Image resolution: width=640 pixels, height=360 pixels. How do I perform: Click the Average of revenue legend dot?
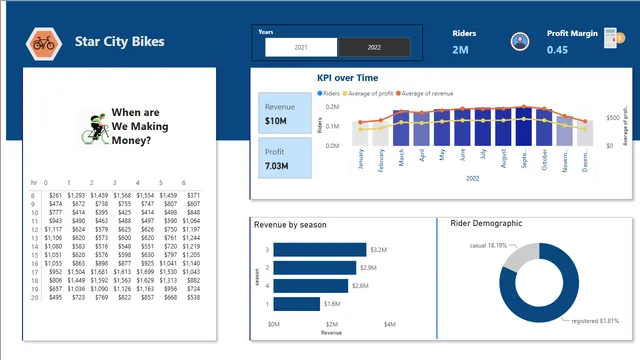tap(398, 93)
